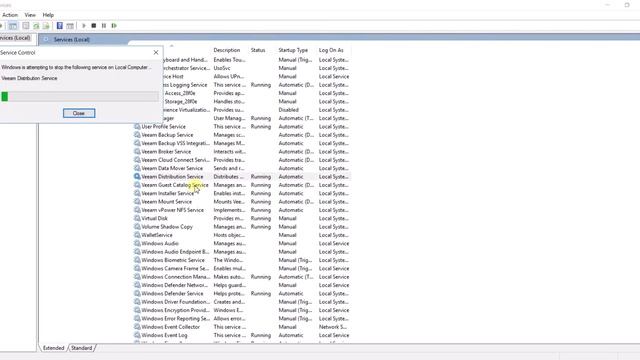Dismiss the Service Control dialog with X
Viewport: 640px width, 360px height.
(x=156, y=52)
